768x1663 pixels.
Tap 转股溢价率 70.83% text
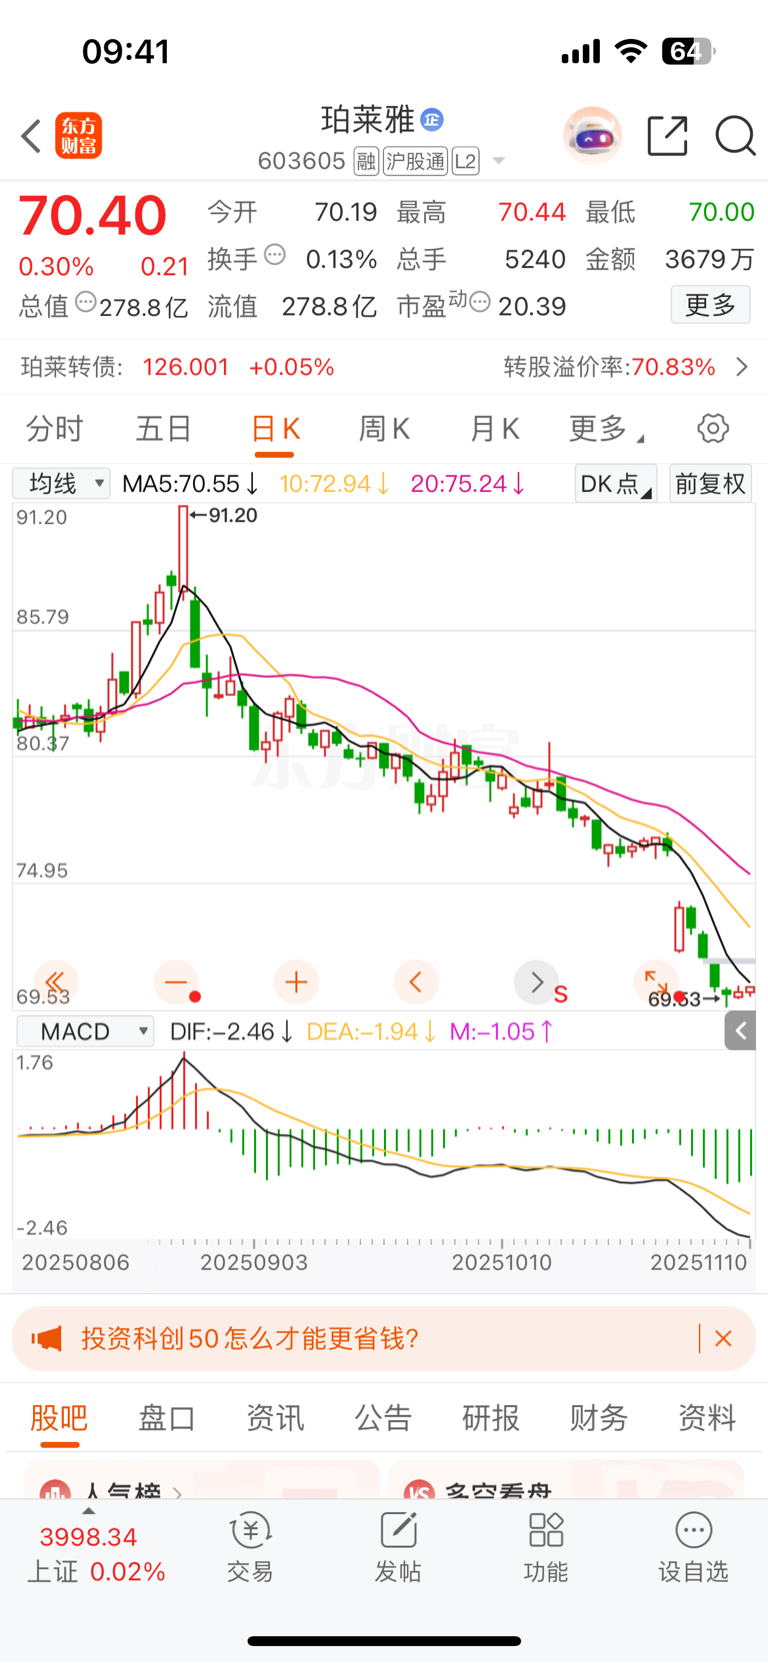(x=609, y=367)
